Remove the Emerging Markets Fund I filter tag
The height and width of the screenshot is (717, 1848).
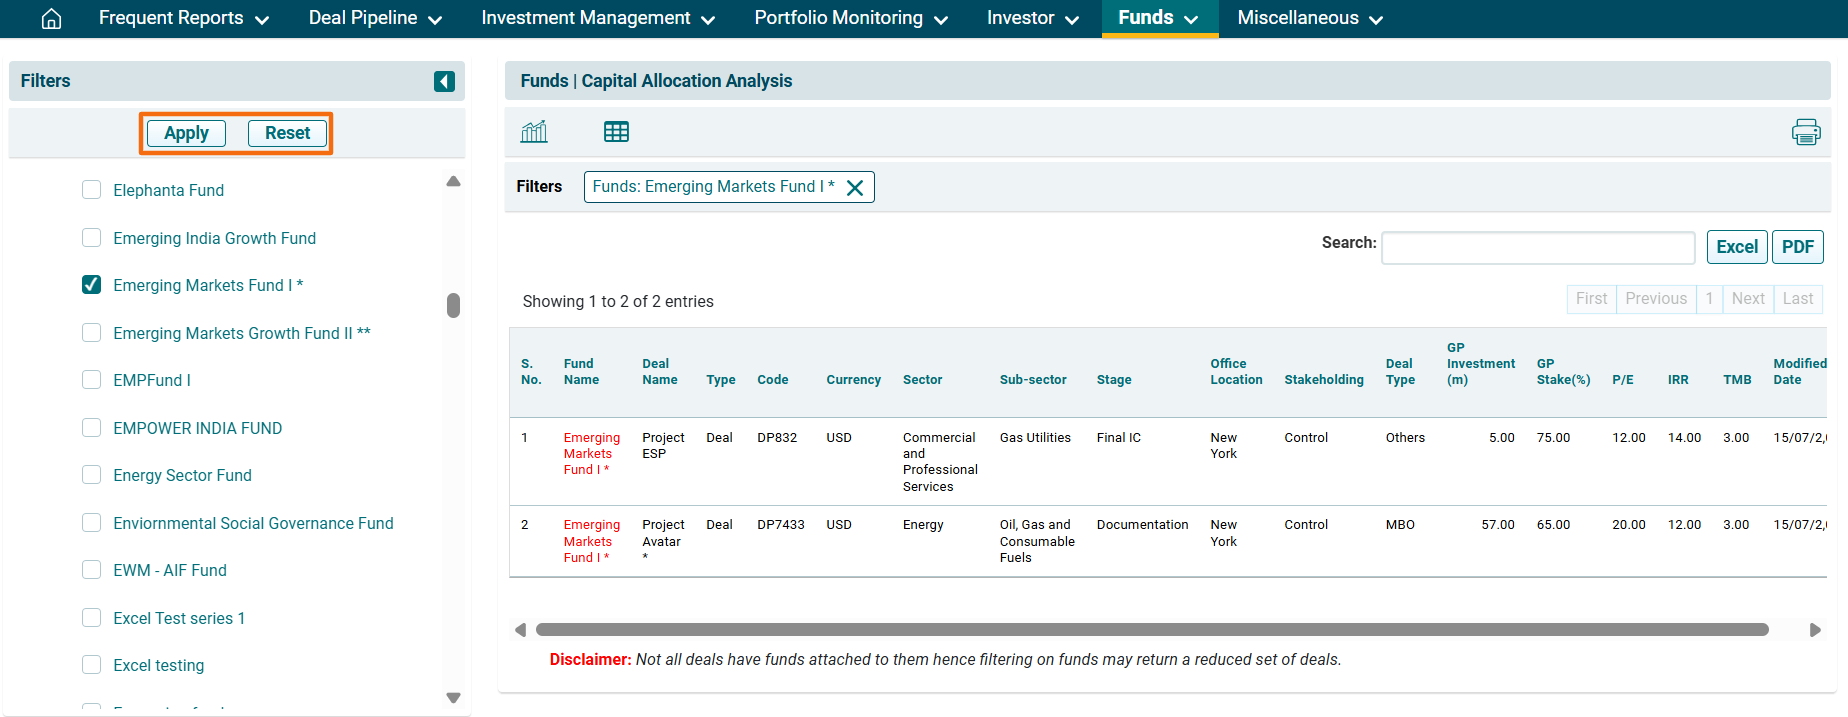click(x=855, y=188)
